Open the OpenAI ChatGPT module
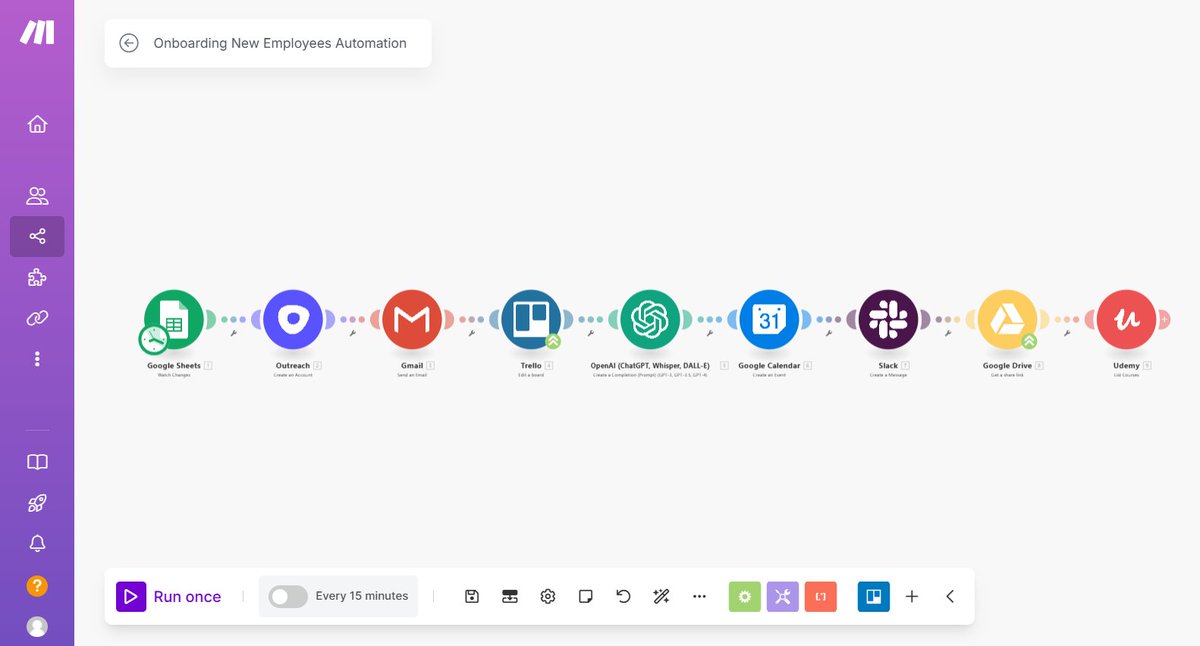 pos(650,319)
